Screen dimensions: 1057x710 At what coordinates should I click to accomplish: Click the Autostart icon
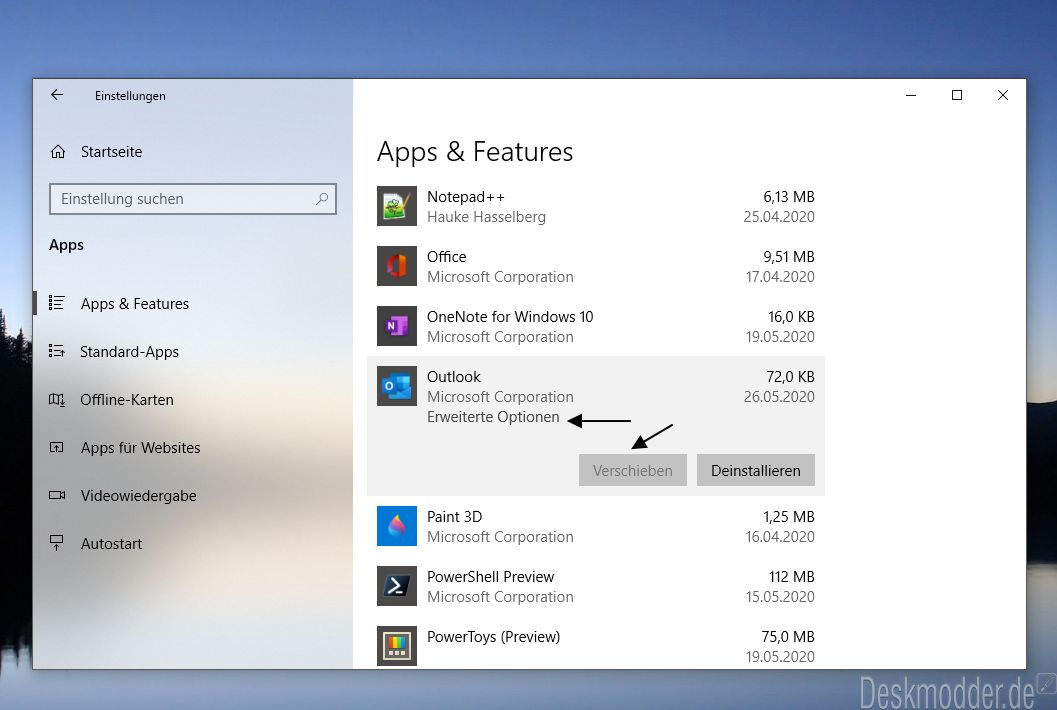tap(57, 543)
